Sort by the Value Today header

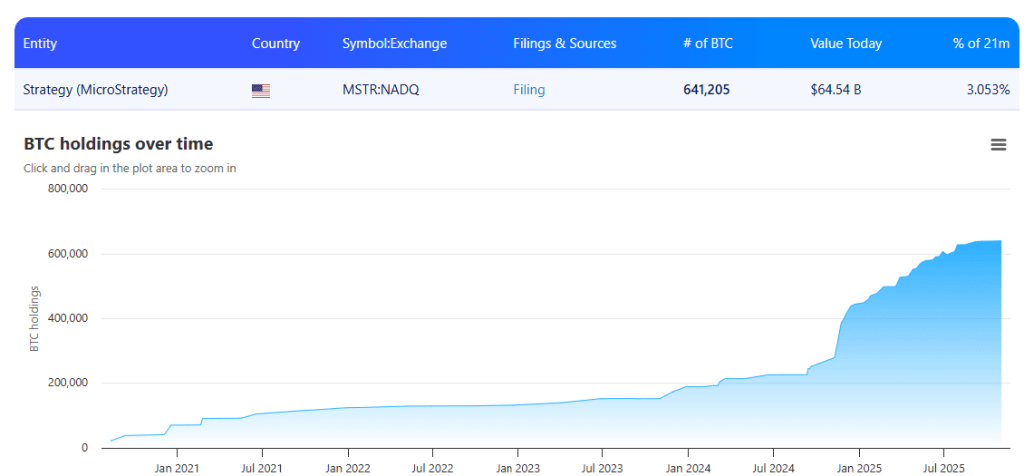[x=845, y=43]
